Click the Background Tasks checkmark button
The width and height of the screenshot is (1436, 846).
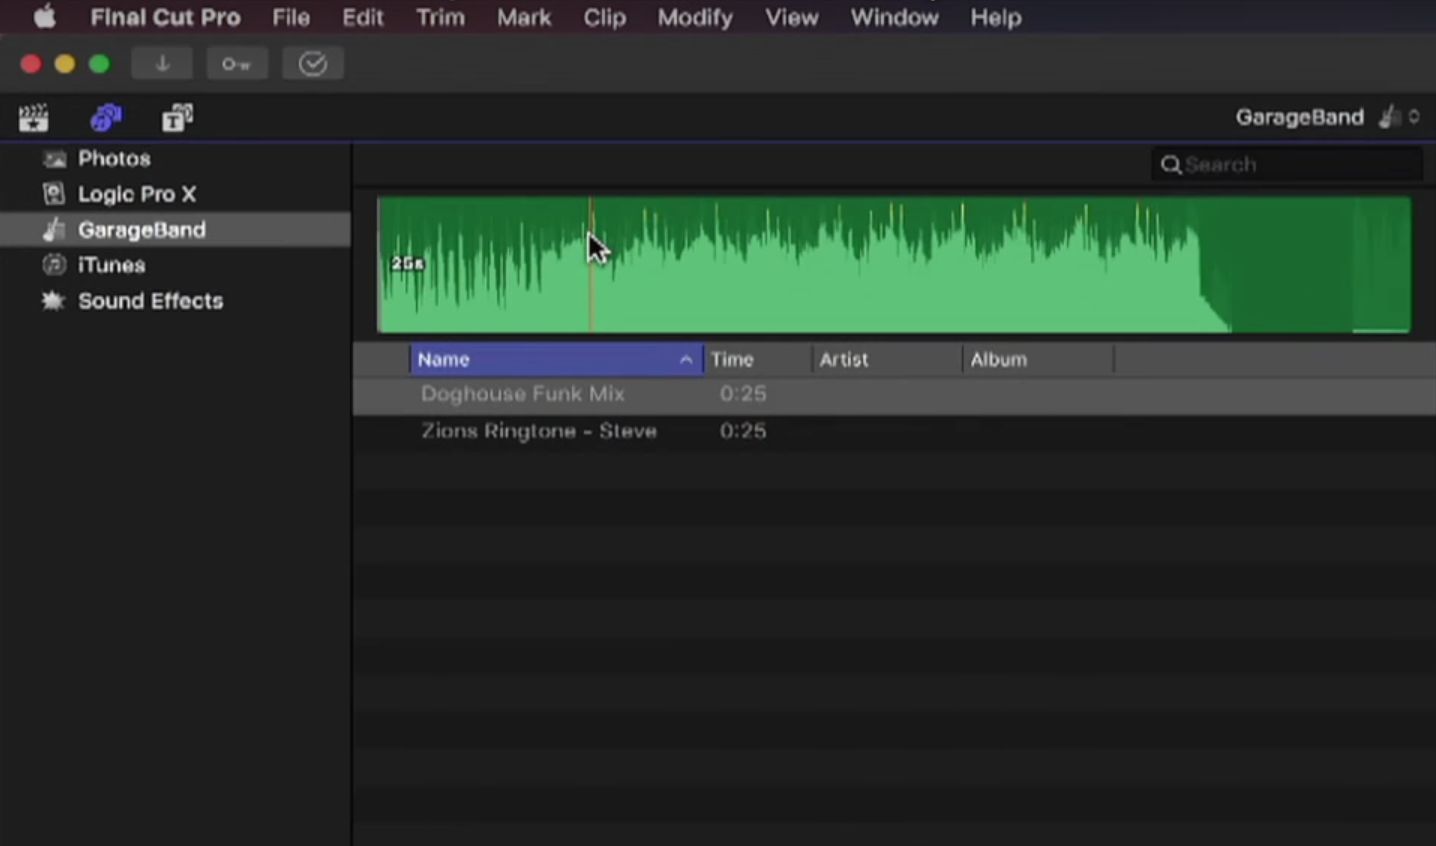313,64
